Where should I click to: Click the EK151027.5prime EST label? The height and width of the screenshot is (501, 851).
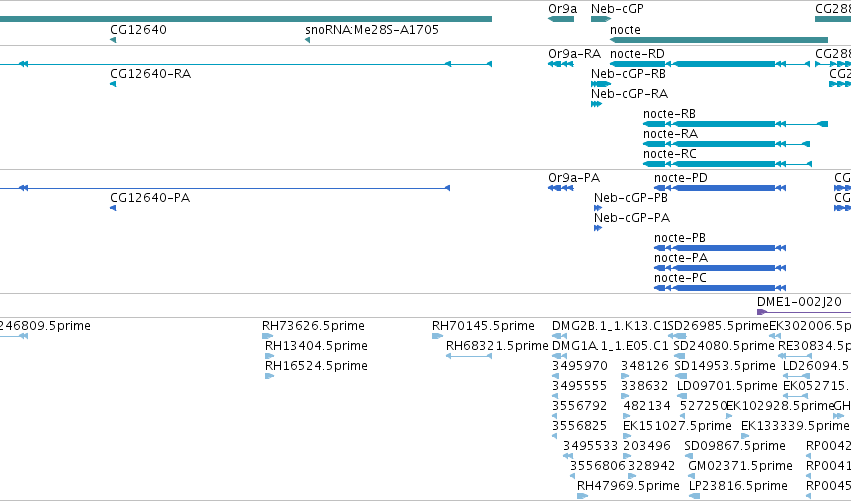click(x=677, y=427)
